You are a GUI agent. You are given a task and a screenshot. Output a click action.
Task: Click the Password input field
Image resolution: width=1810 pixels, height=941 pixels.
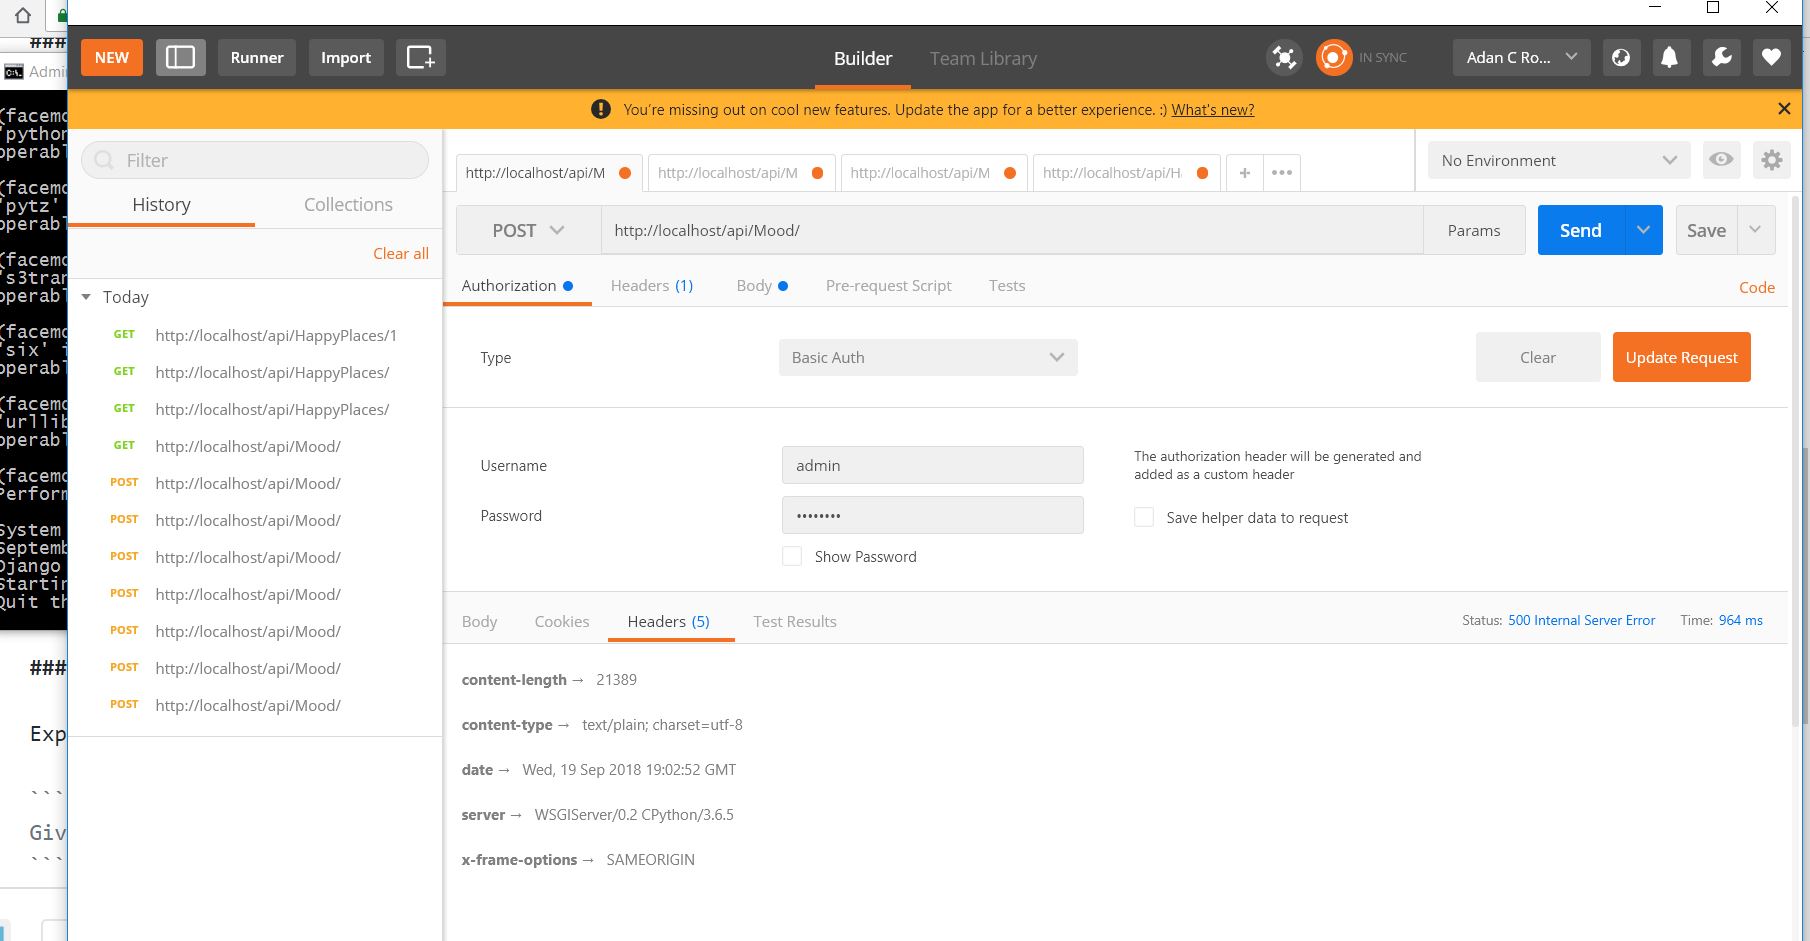932,515
